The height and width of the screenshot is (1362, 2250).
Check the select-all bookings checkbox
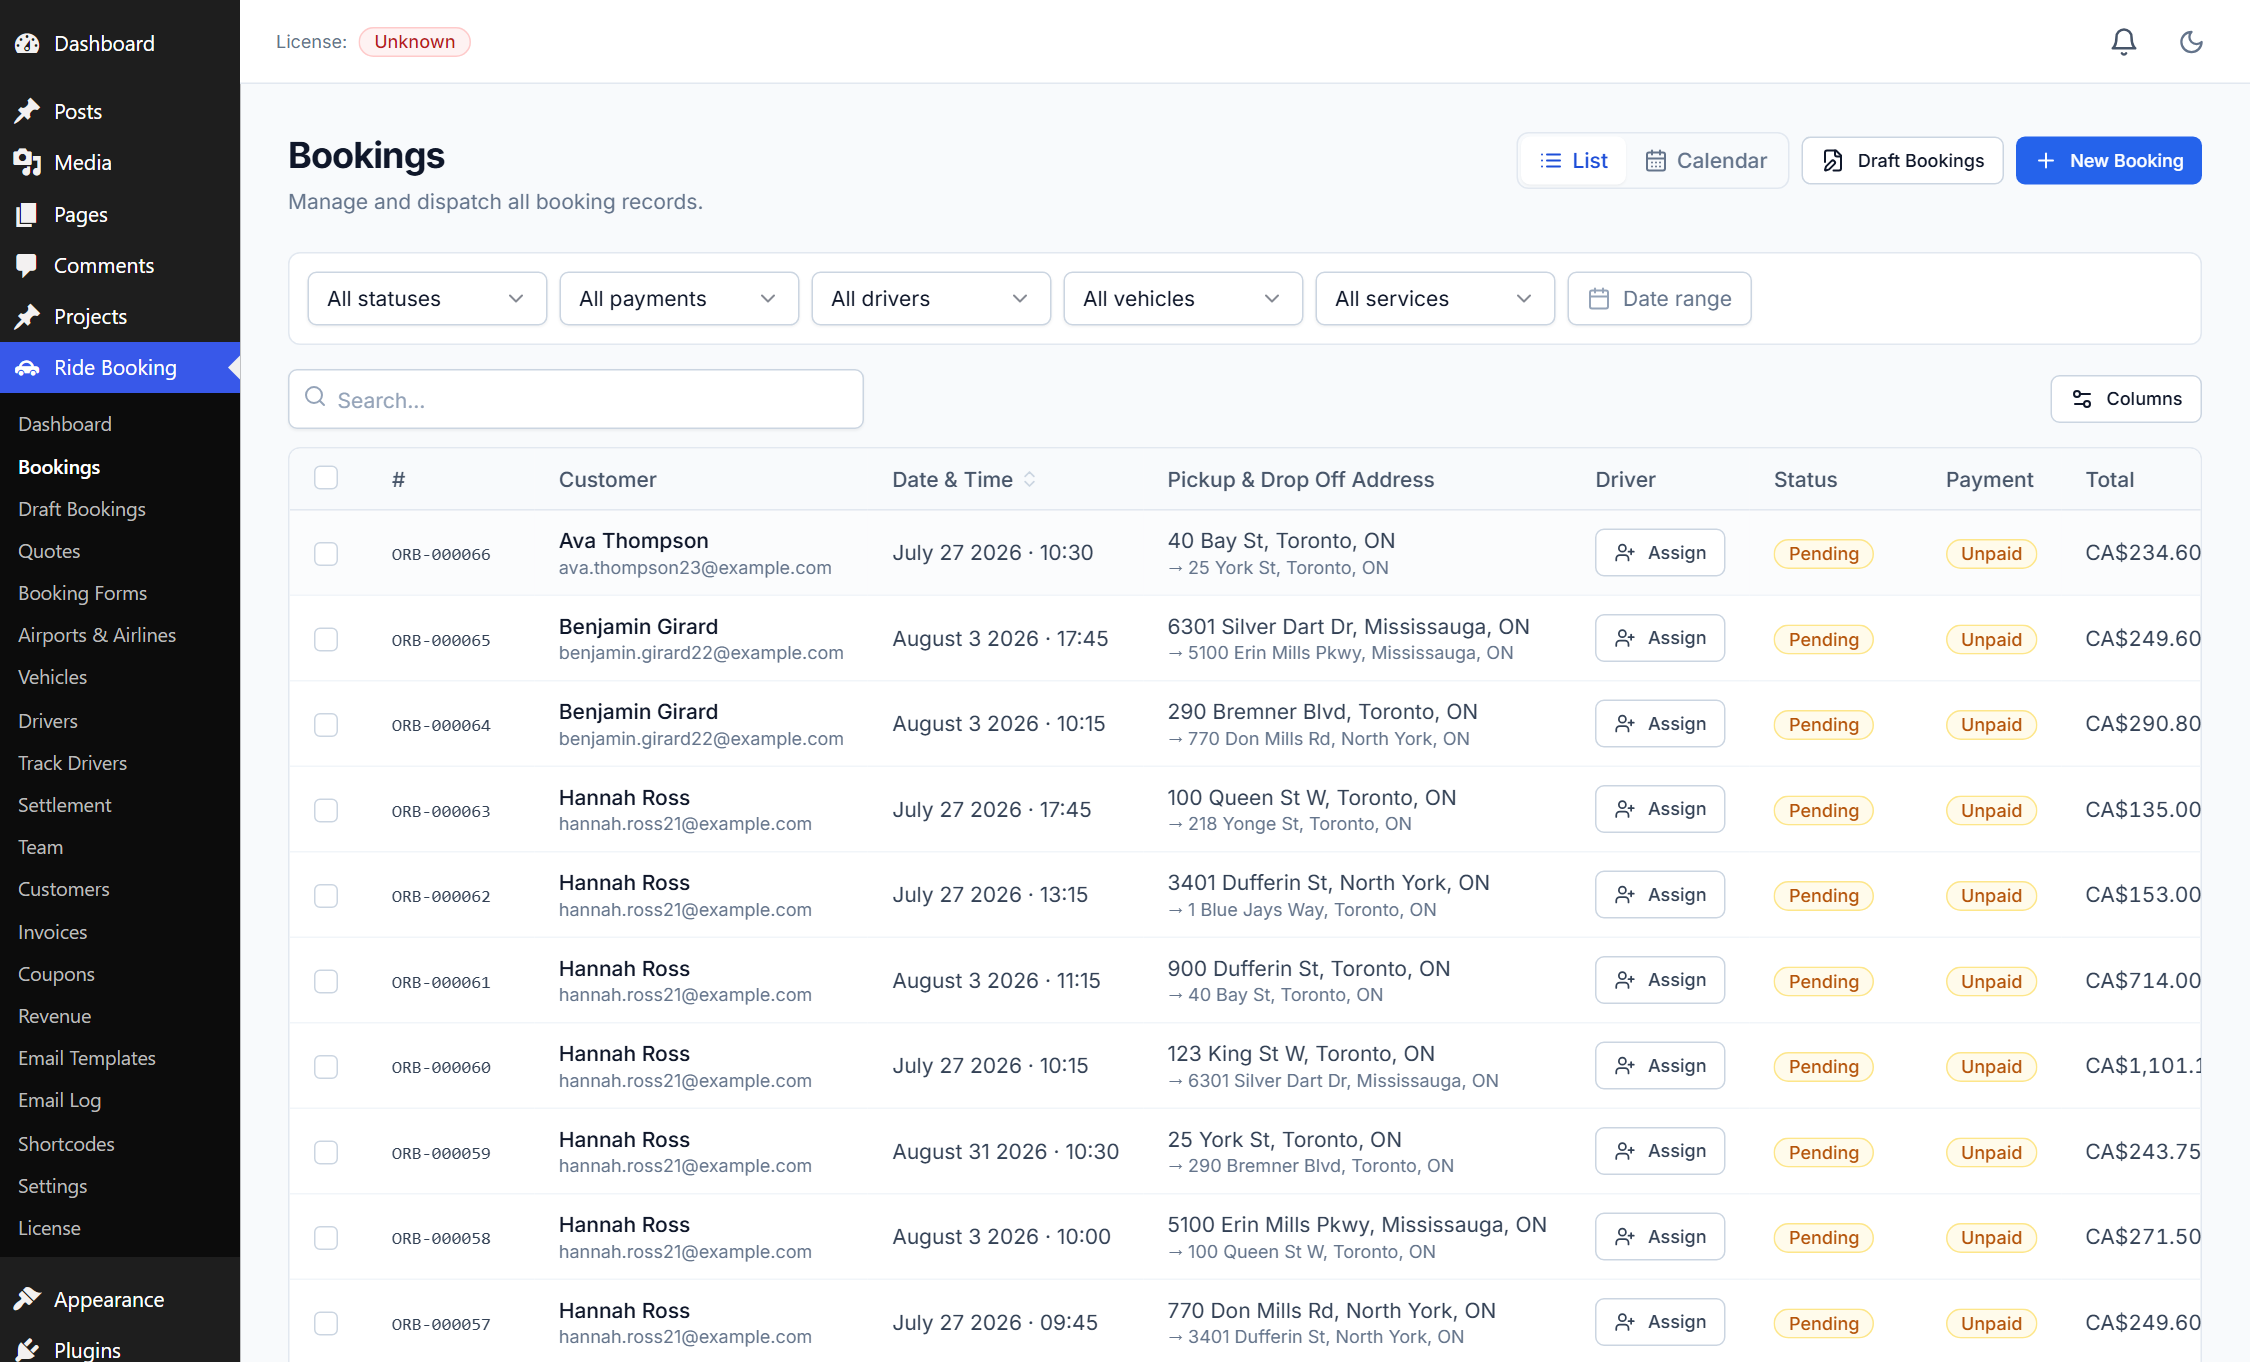point(326,477)
